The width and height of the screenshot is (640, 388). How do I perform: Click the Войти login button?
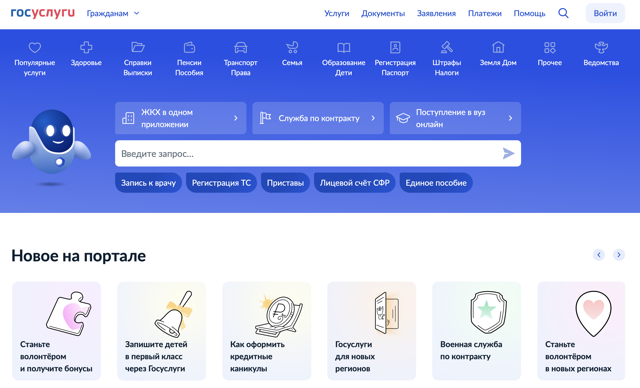coord(605,13)
